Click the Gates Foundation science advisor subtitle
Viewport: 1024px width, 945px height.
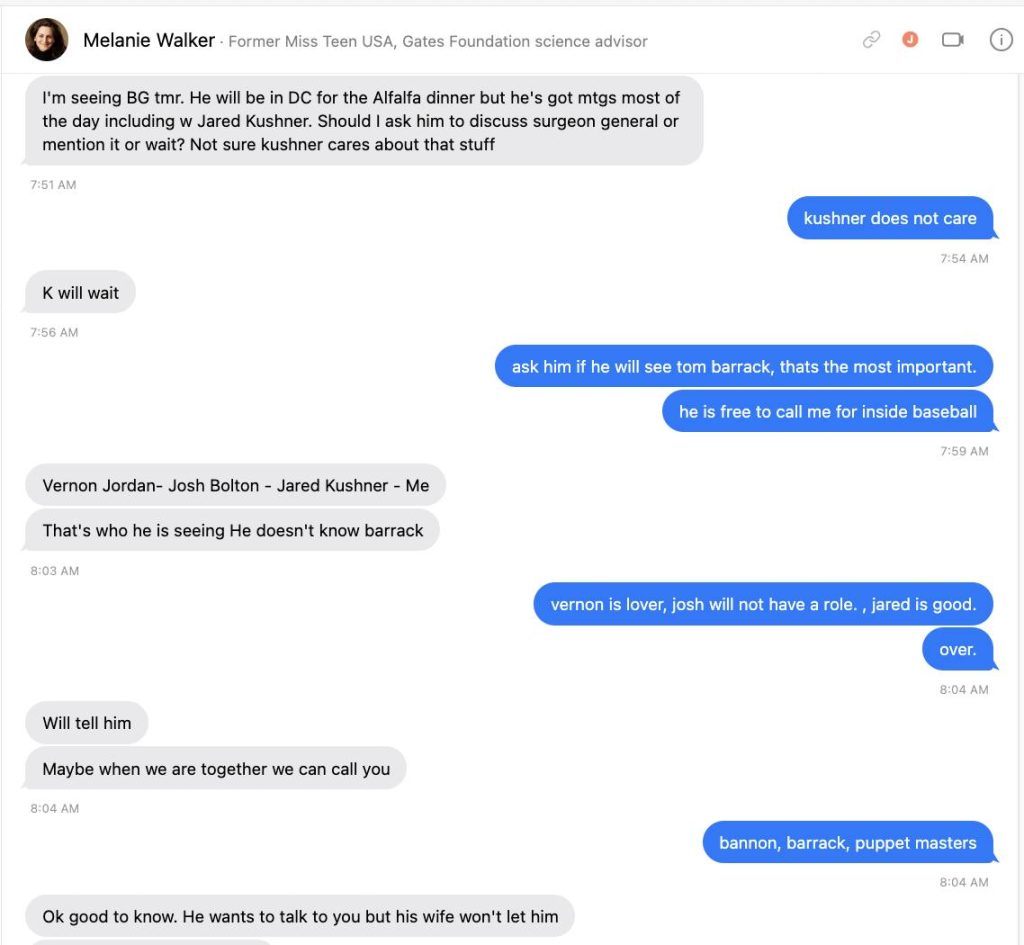(438, 42)
